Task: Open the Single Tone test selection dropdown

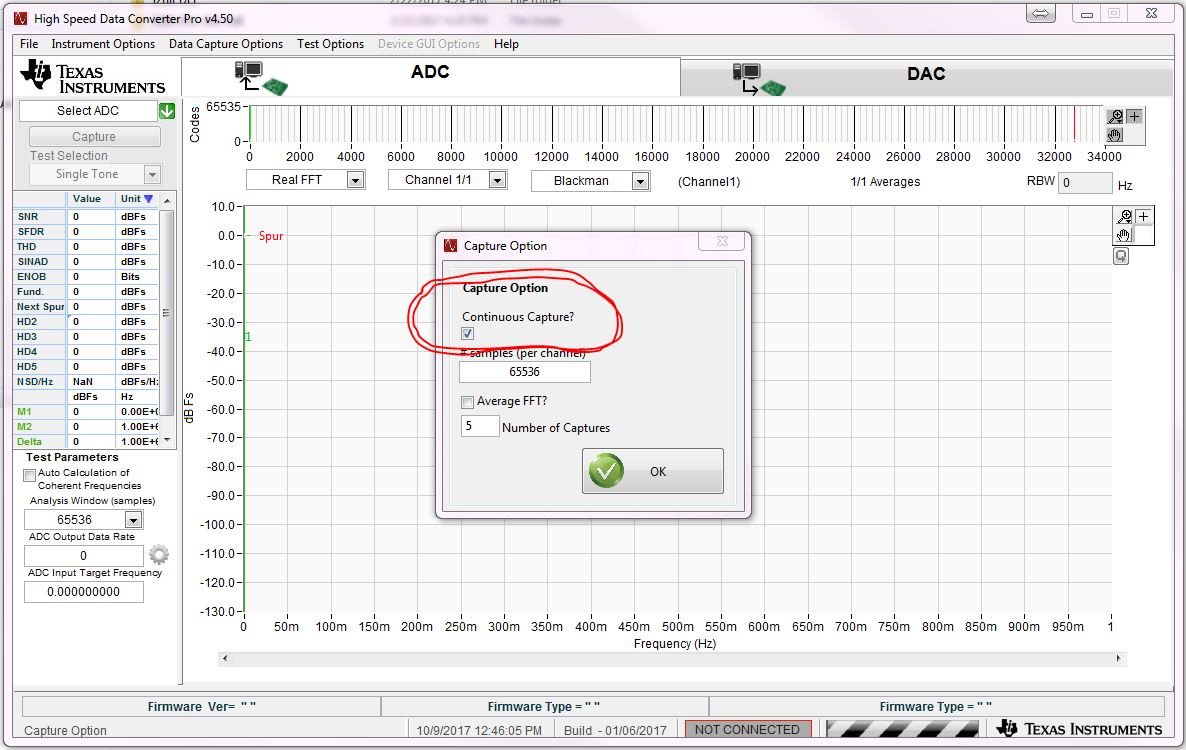Action: click(x=152, y=175)
